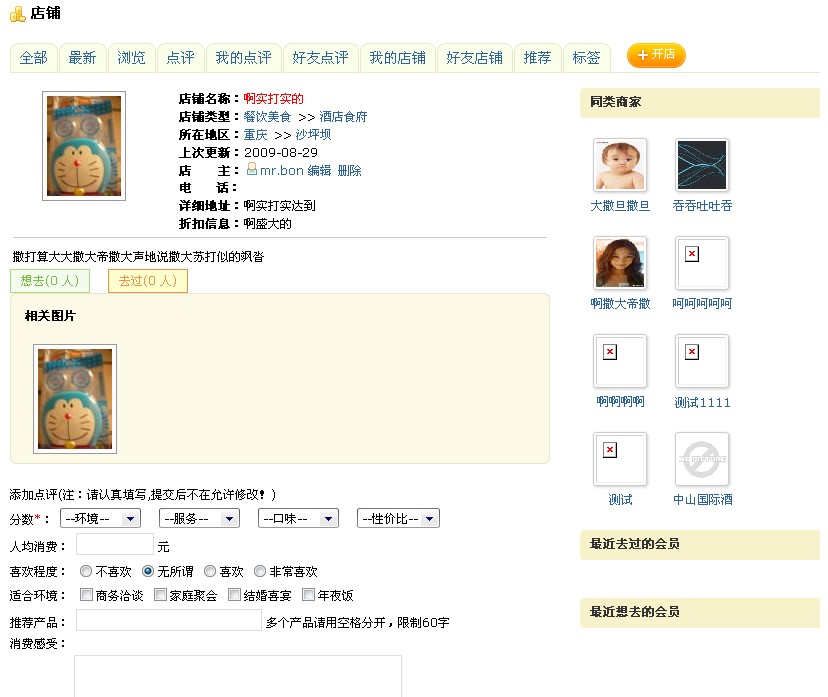
Task: Open the 呵呵呵呵呵 shop link
Action: click(x=702, y=304)
